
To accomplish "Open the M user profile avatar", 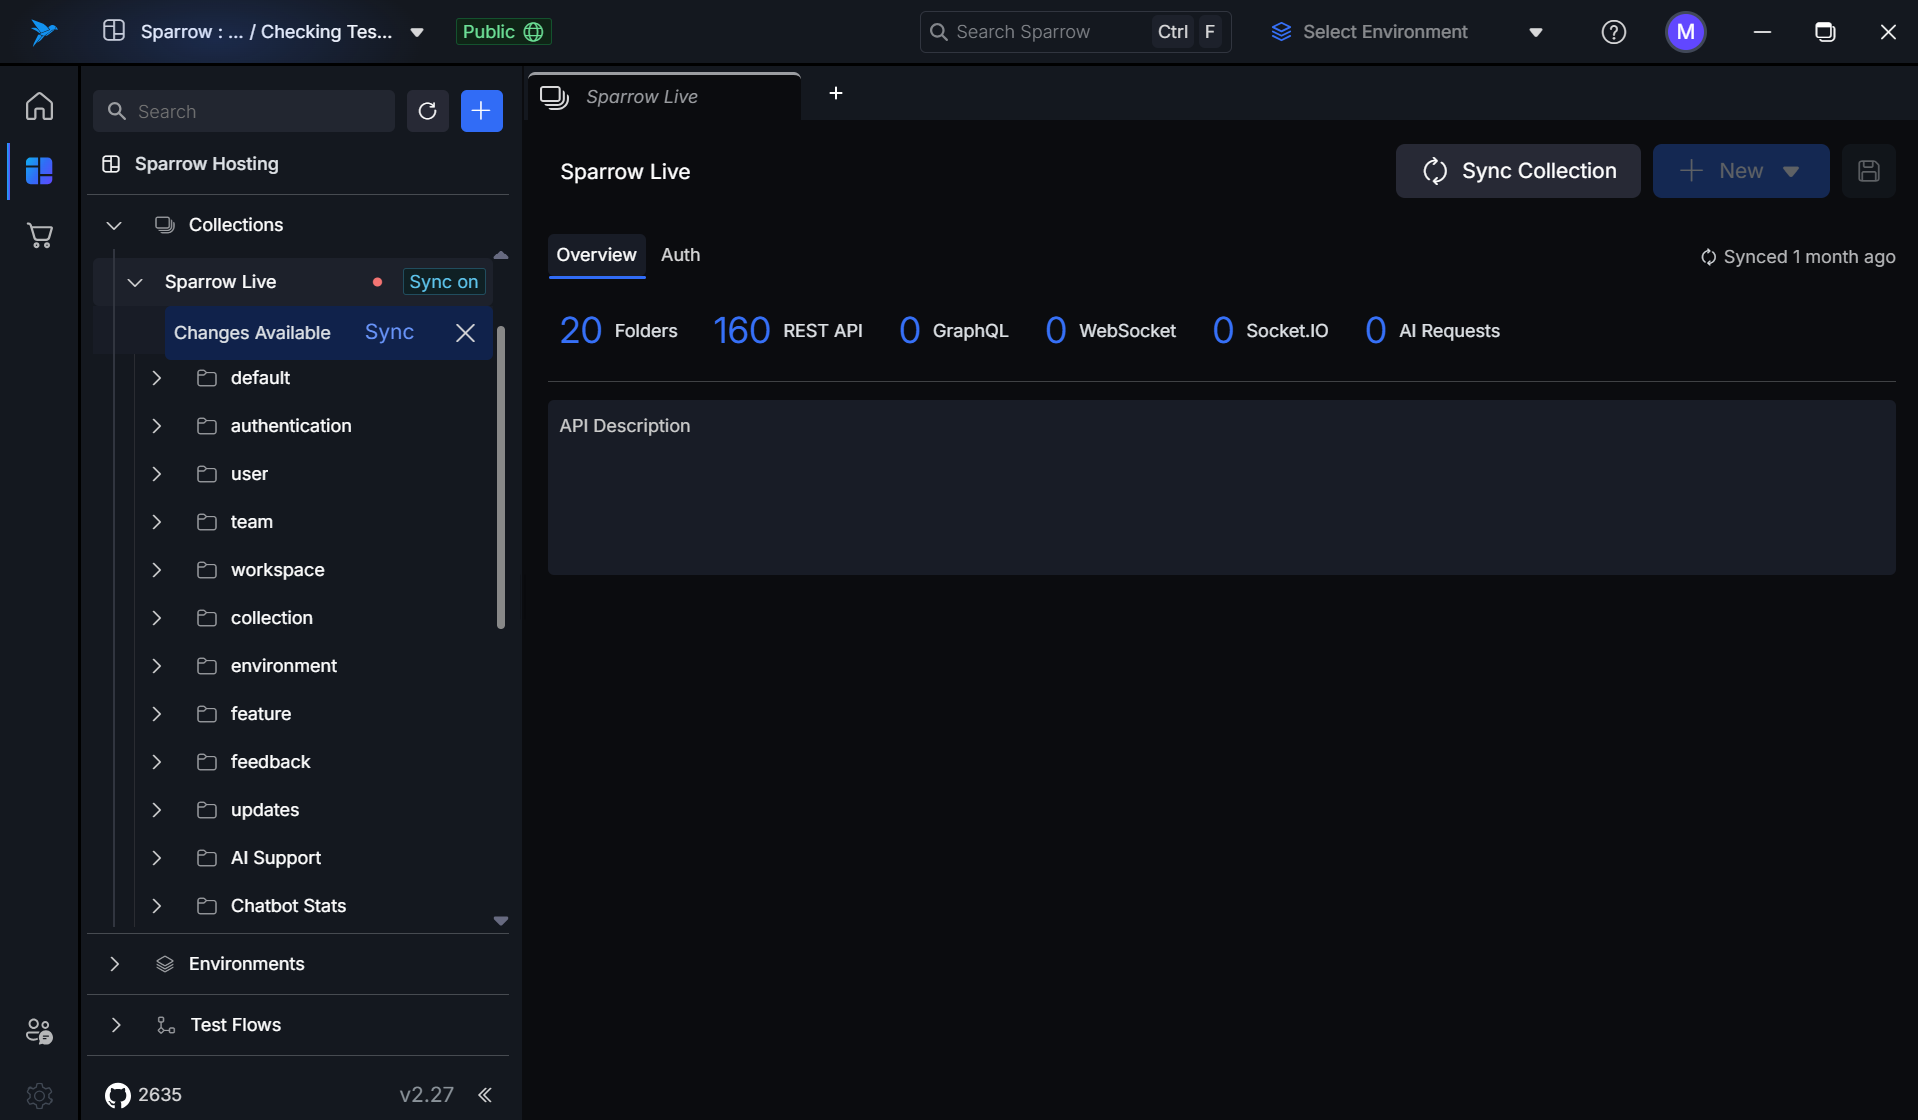I will (x=1685, y=32).
